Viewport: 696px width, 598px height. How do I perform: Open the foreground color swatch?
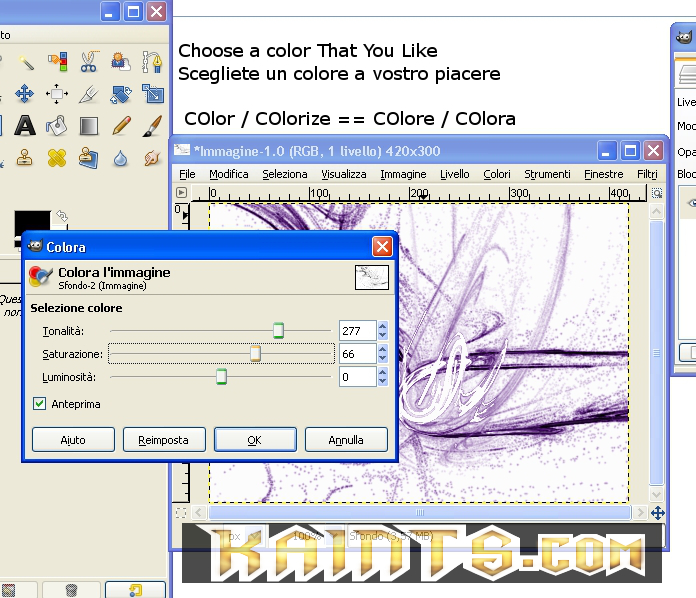32,221
